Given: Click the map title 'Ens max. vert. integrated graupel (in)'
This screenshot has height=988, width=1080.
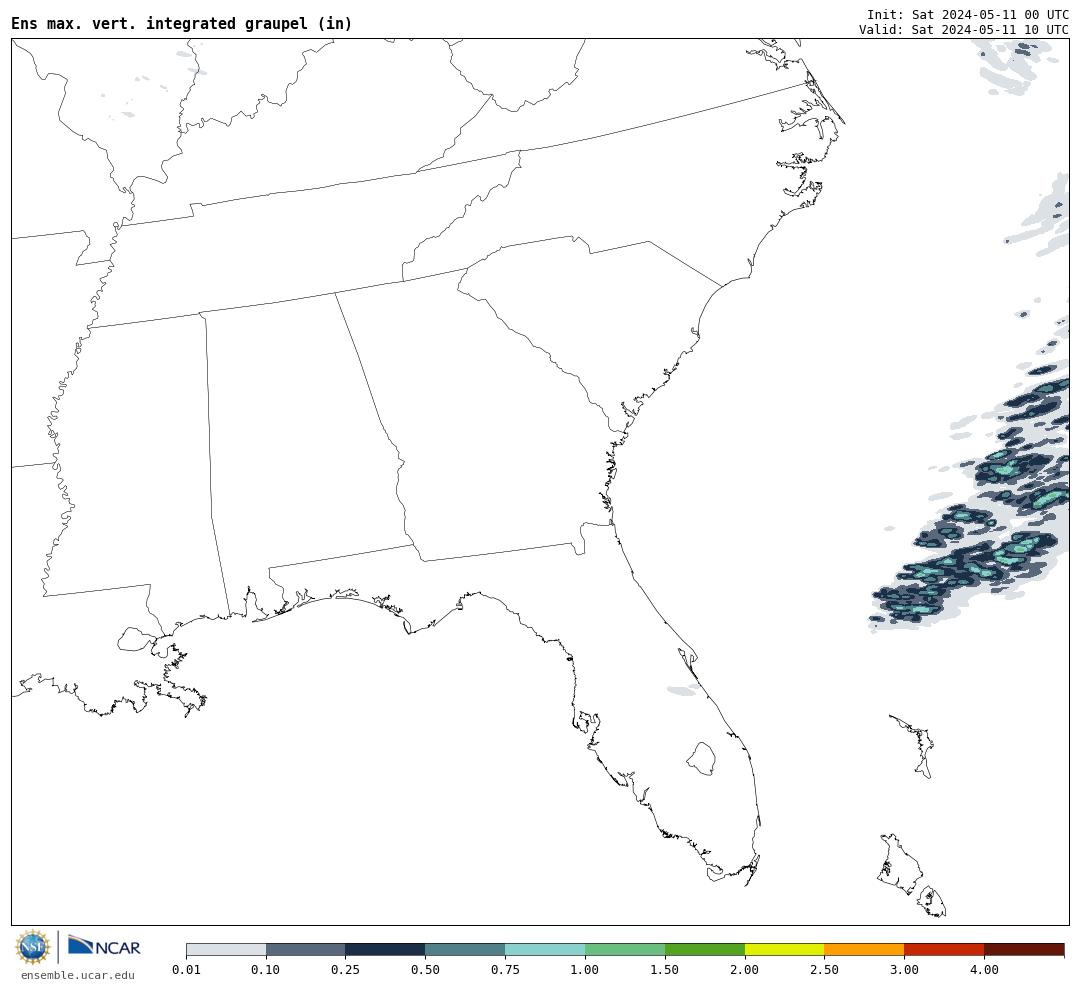Looking at the screenshot, I should click(x=181, y=23).
